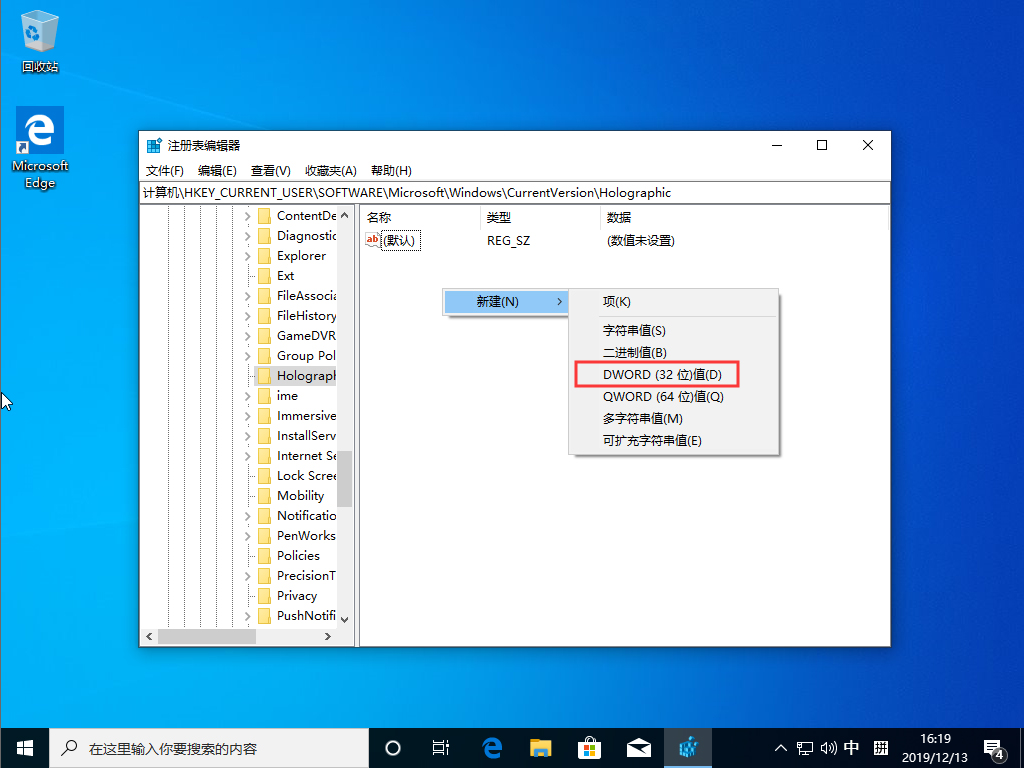Open File Explorer from the taskbar

pos(540,747)
